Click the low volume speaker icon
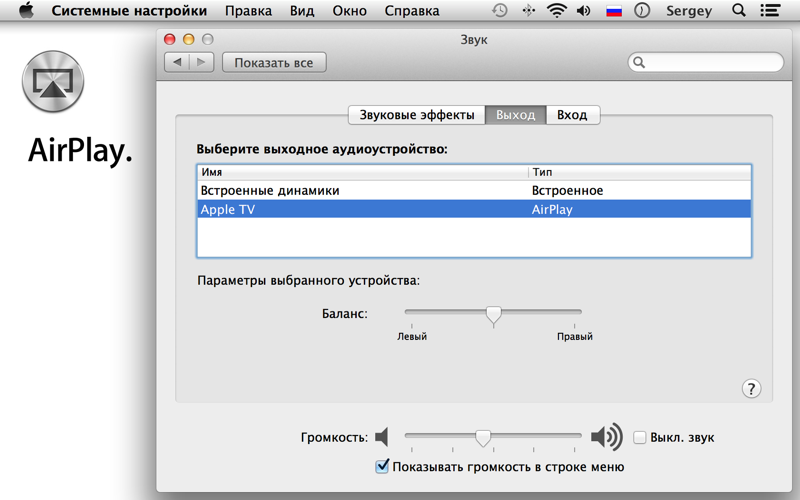800x500 pixels. (x=382, y=437)
